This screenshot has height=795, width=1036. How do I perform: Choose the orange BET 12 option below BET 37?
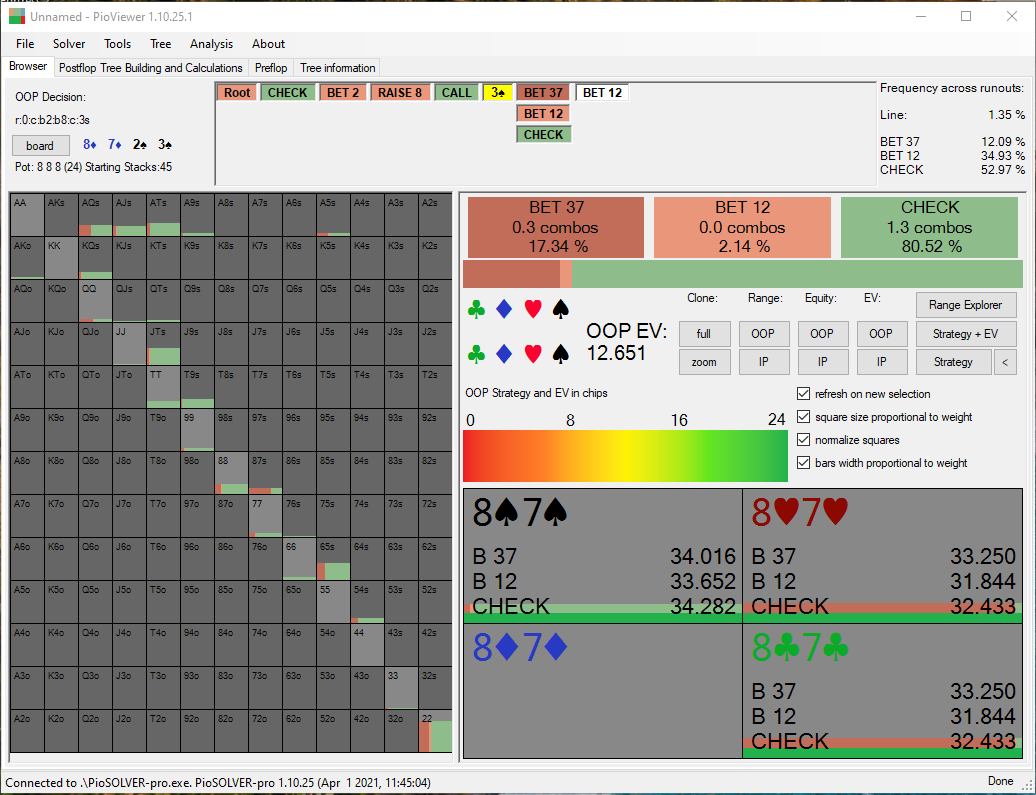543,114
